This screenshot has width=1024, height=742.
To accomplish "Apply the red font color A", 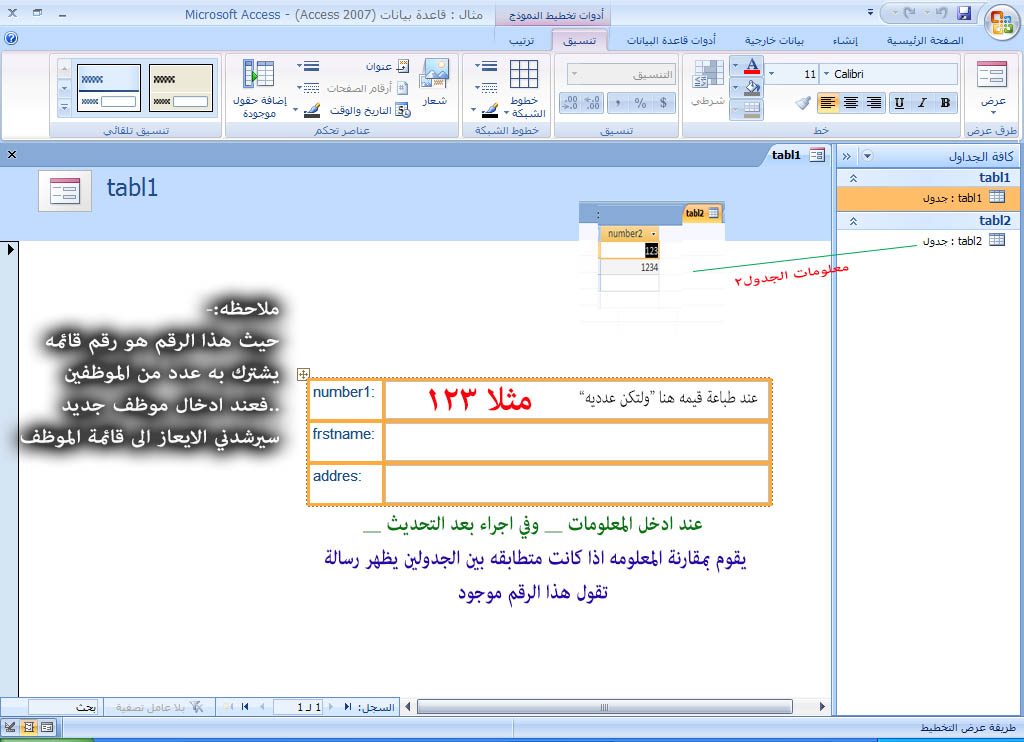I will (752, 65).
